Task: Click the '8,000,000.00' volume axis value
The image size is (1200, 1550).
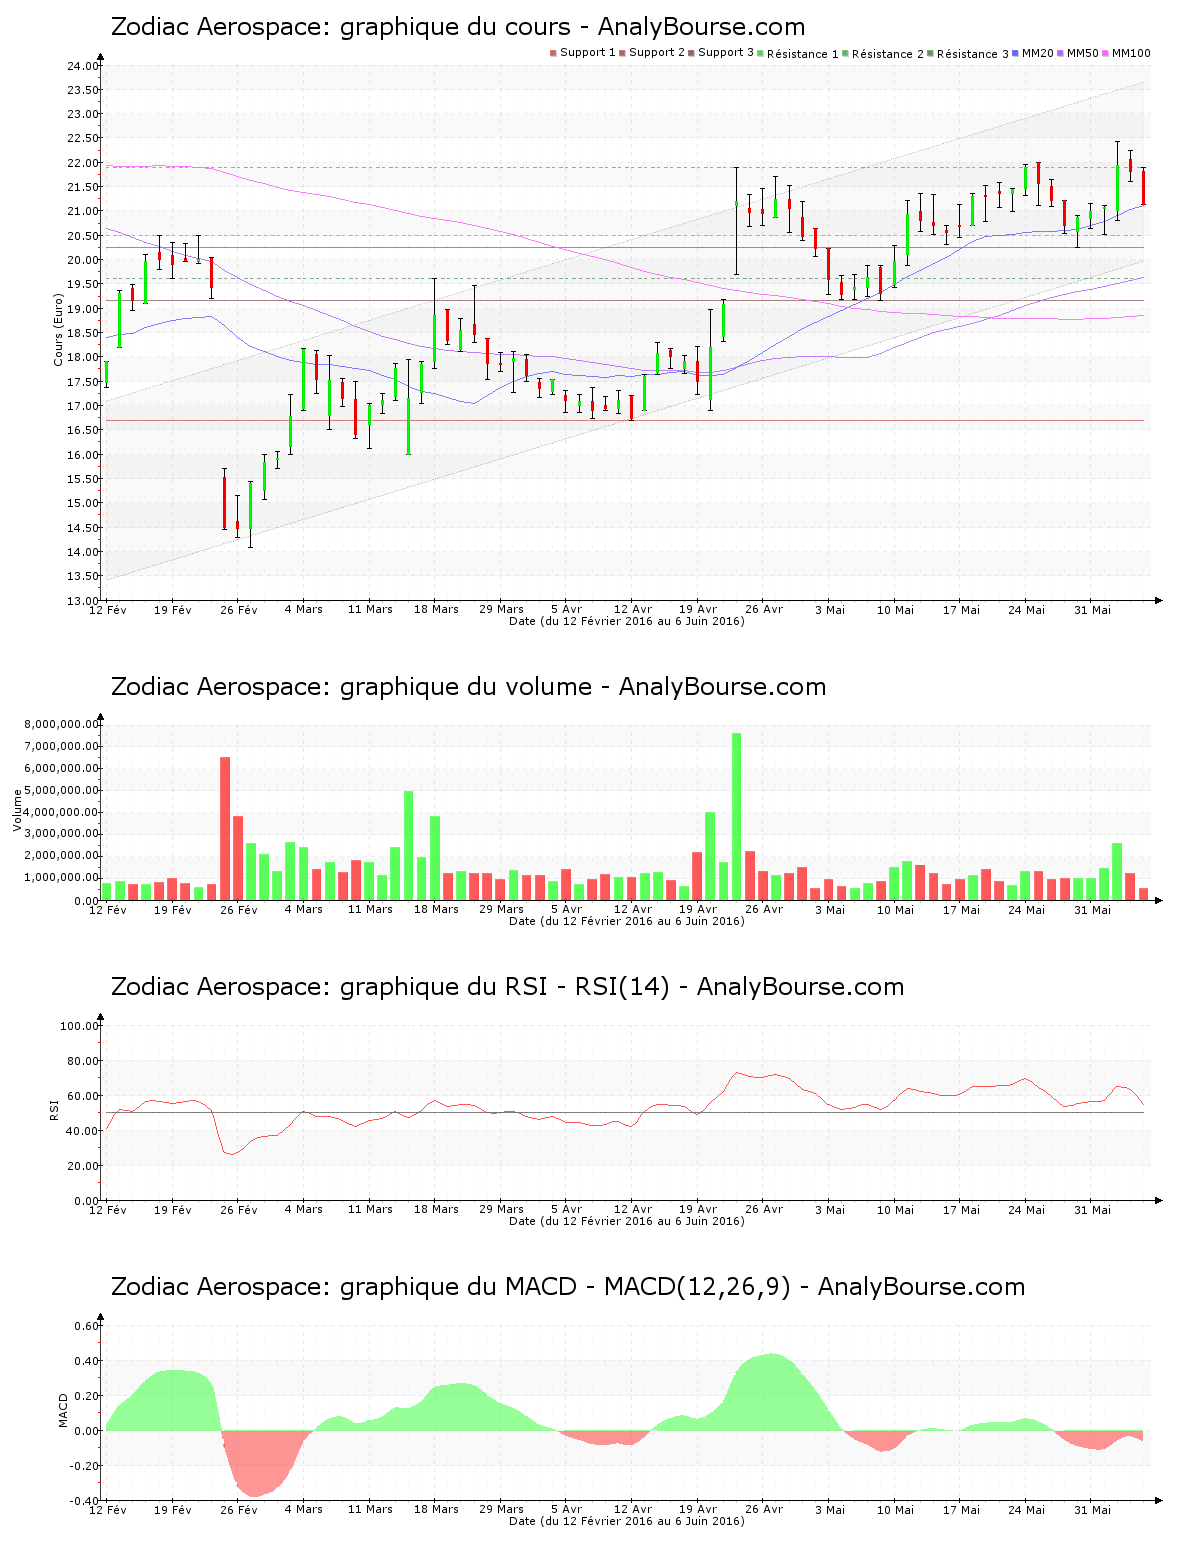Action: [x=62, y=725]
